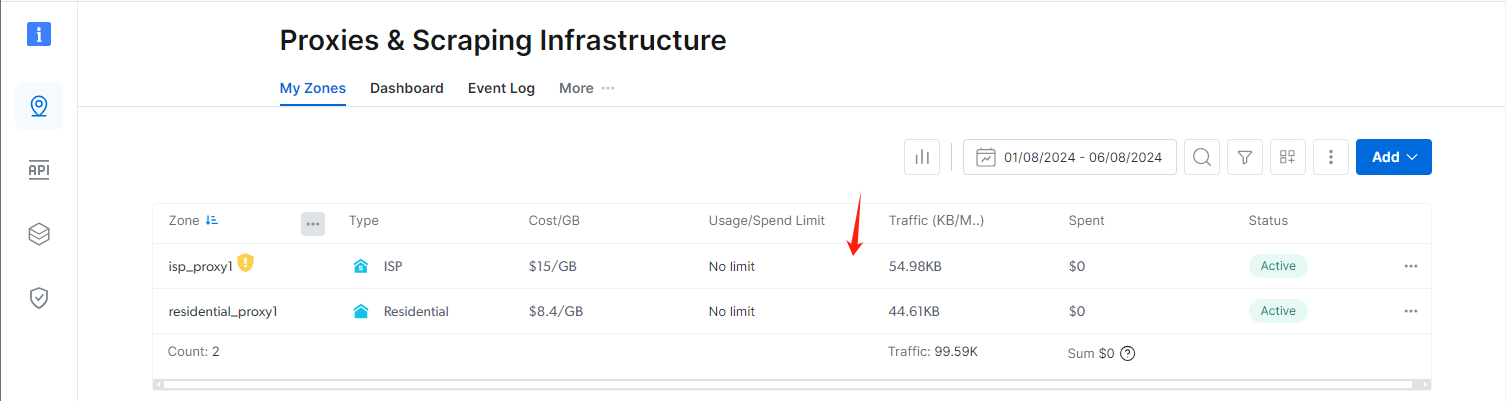Switch to the Event Log tab
Image resolution: width=1506 pixels, height=401 pixels.
(x=501, y=88)
